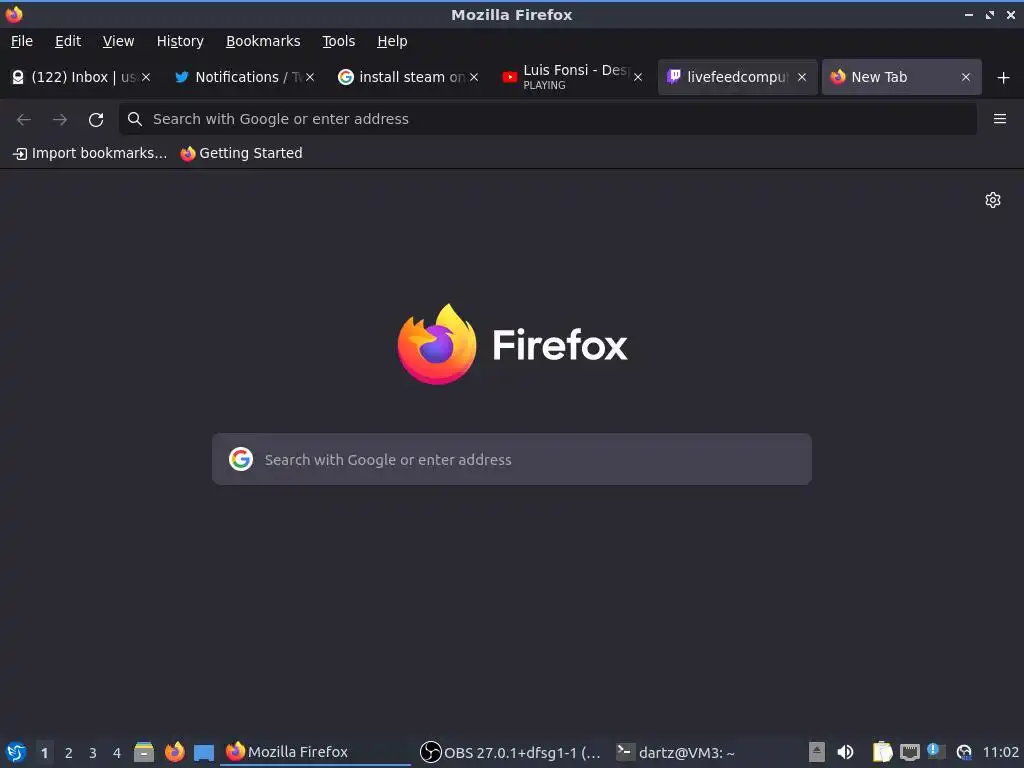Screen dimensions: 1024x768
Task: Click the magnifier icon in address bar
Action: [135, 119]
